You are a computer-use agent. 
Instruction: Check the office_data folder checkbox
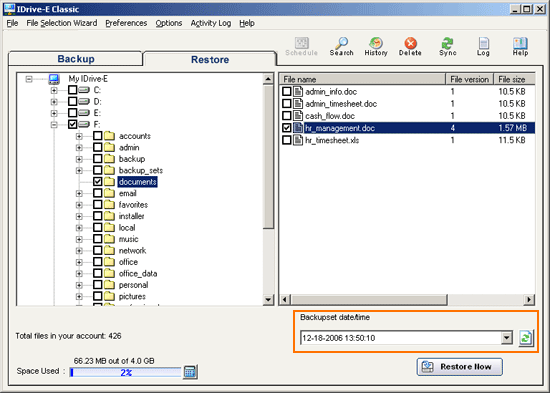(98, 273)
